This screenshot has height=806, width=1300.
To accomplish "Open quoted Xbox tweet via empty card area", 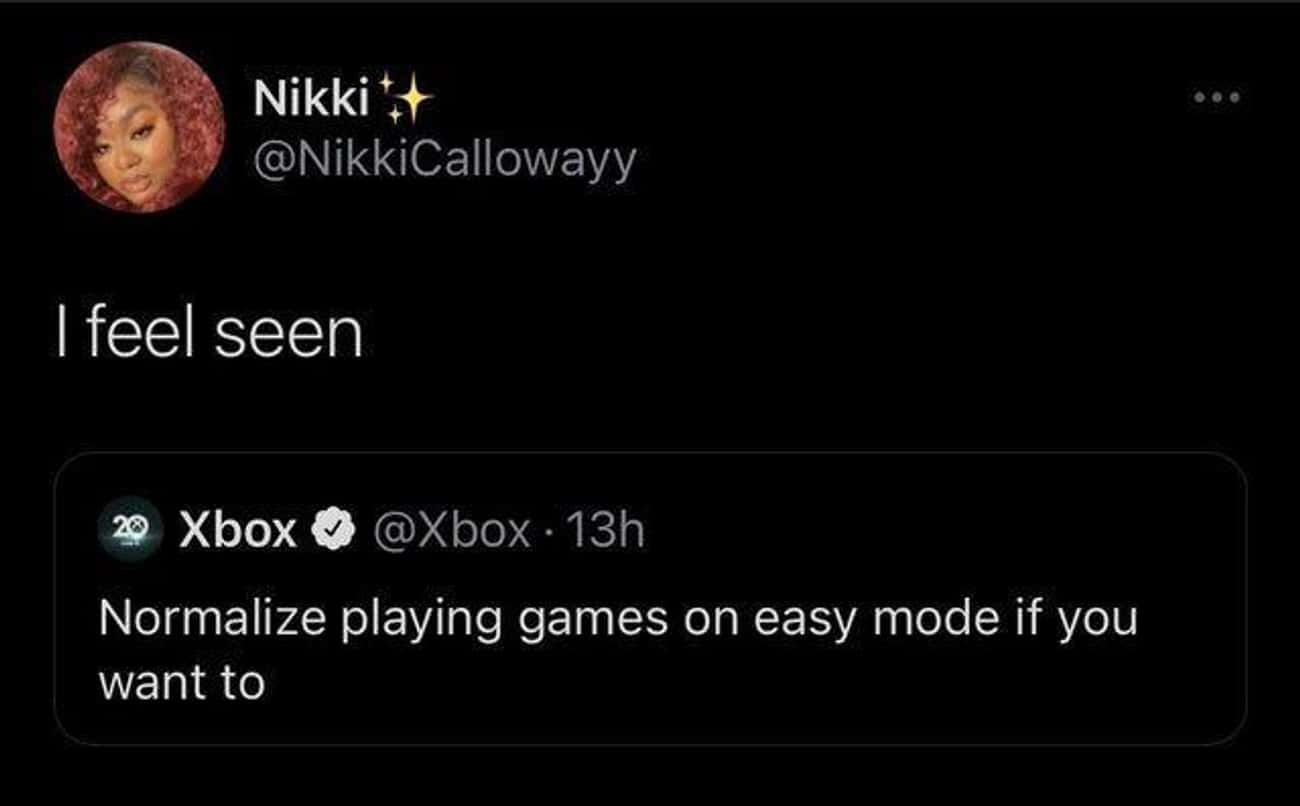I will [800, 690].
